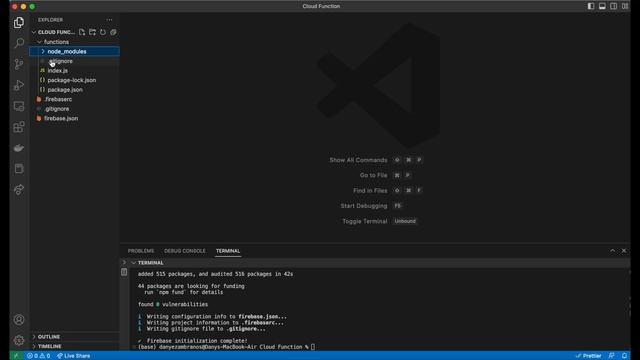Expand the arrow left of TERMINAL header
Image resolution: width=640 pixels, height=360 pixels.
(124, 262)
